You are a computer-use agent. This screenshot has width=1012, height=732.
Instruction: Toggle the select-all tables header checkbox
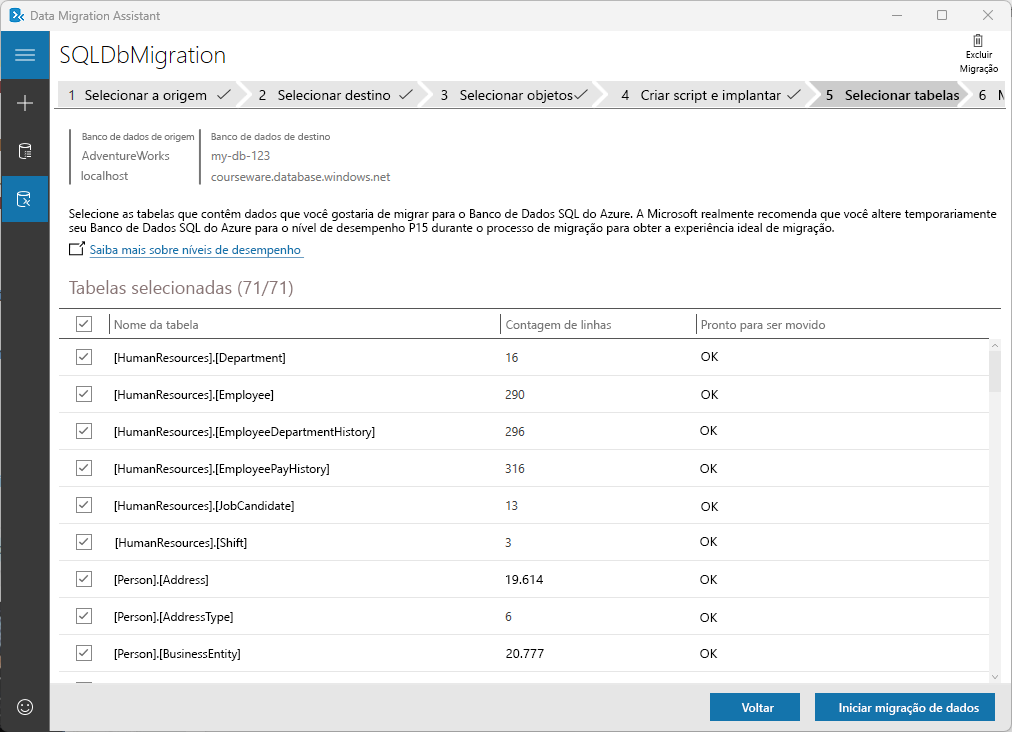(84, 324)
